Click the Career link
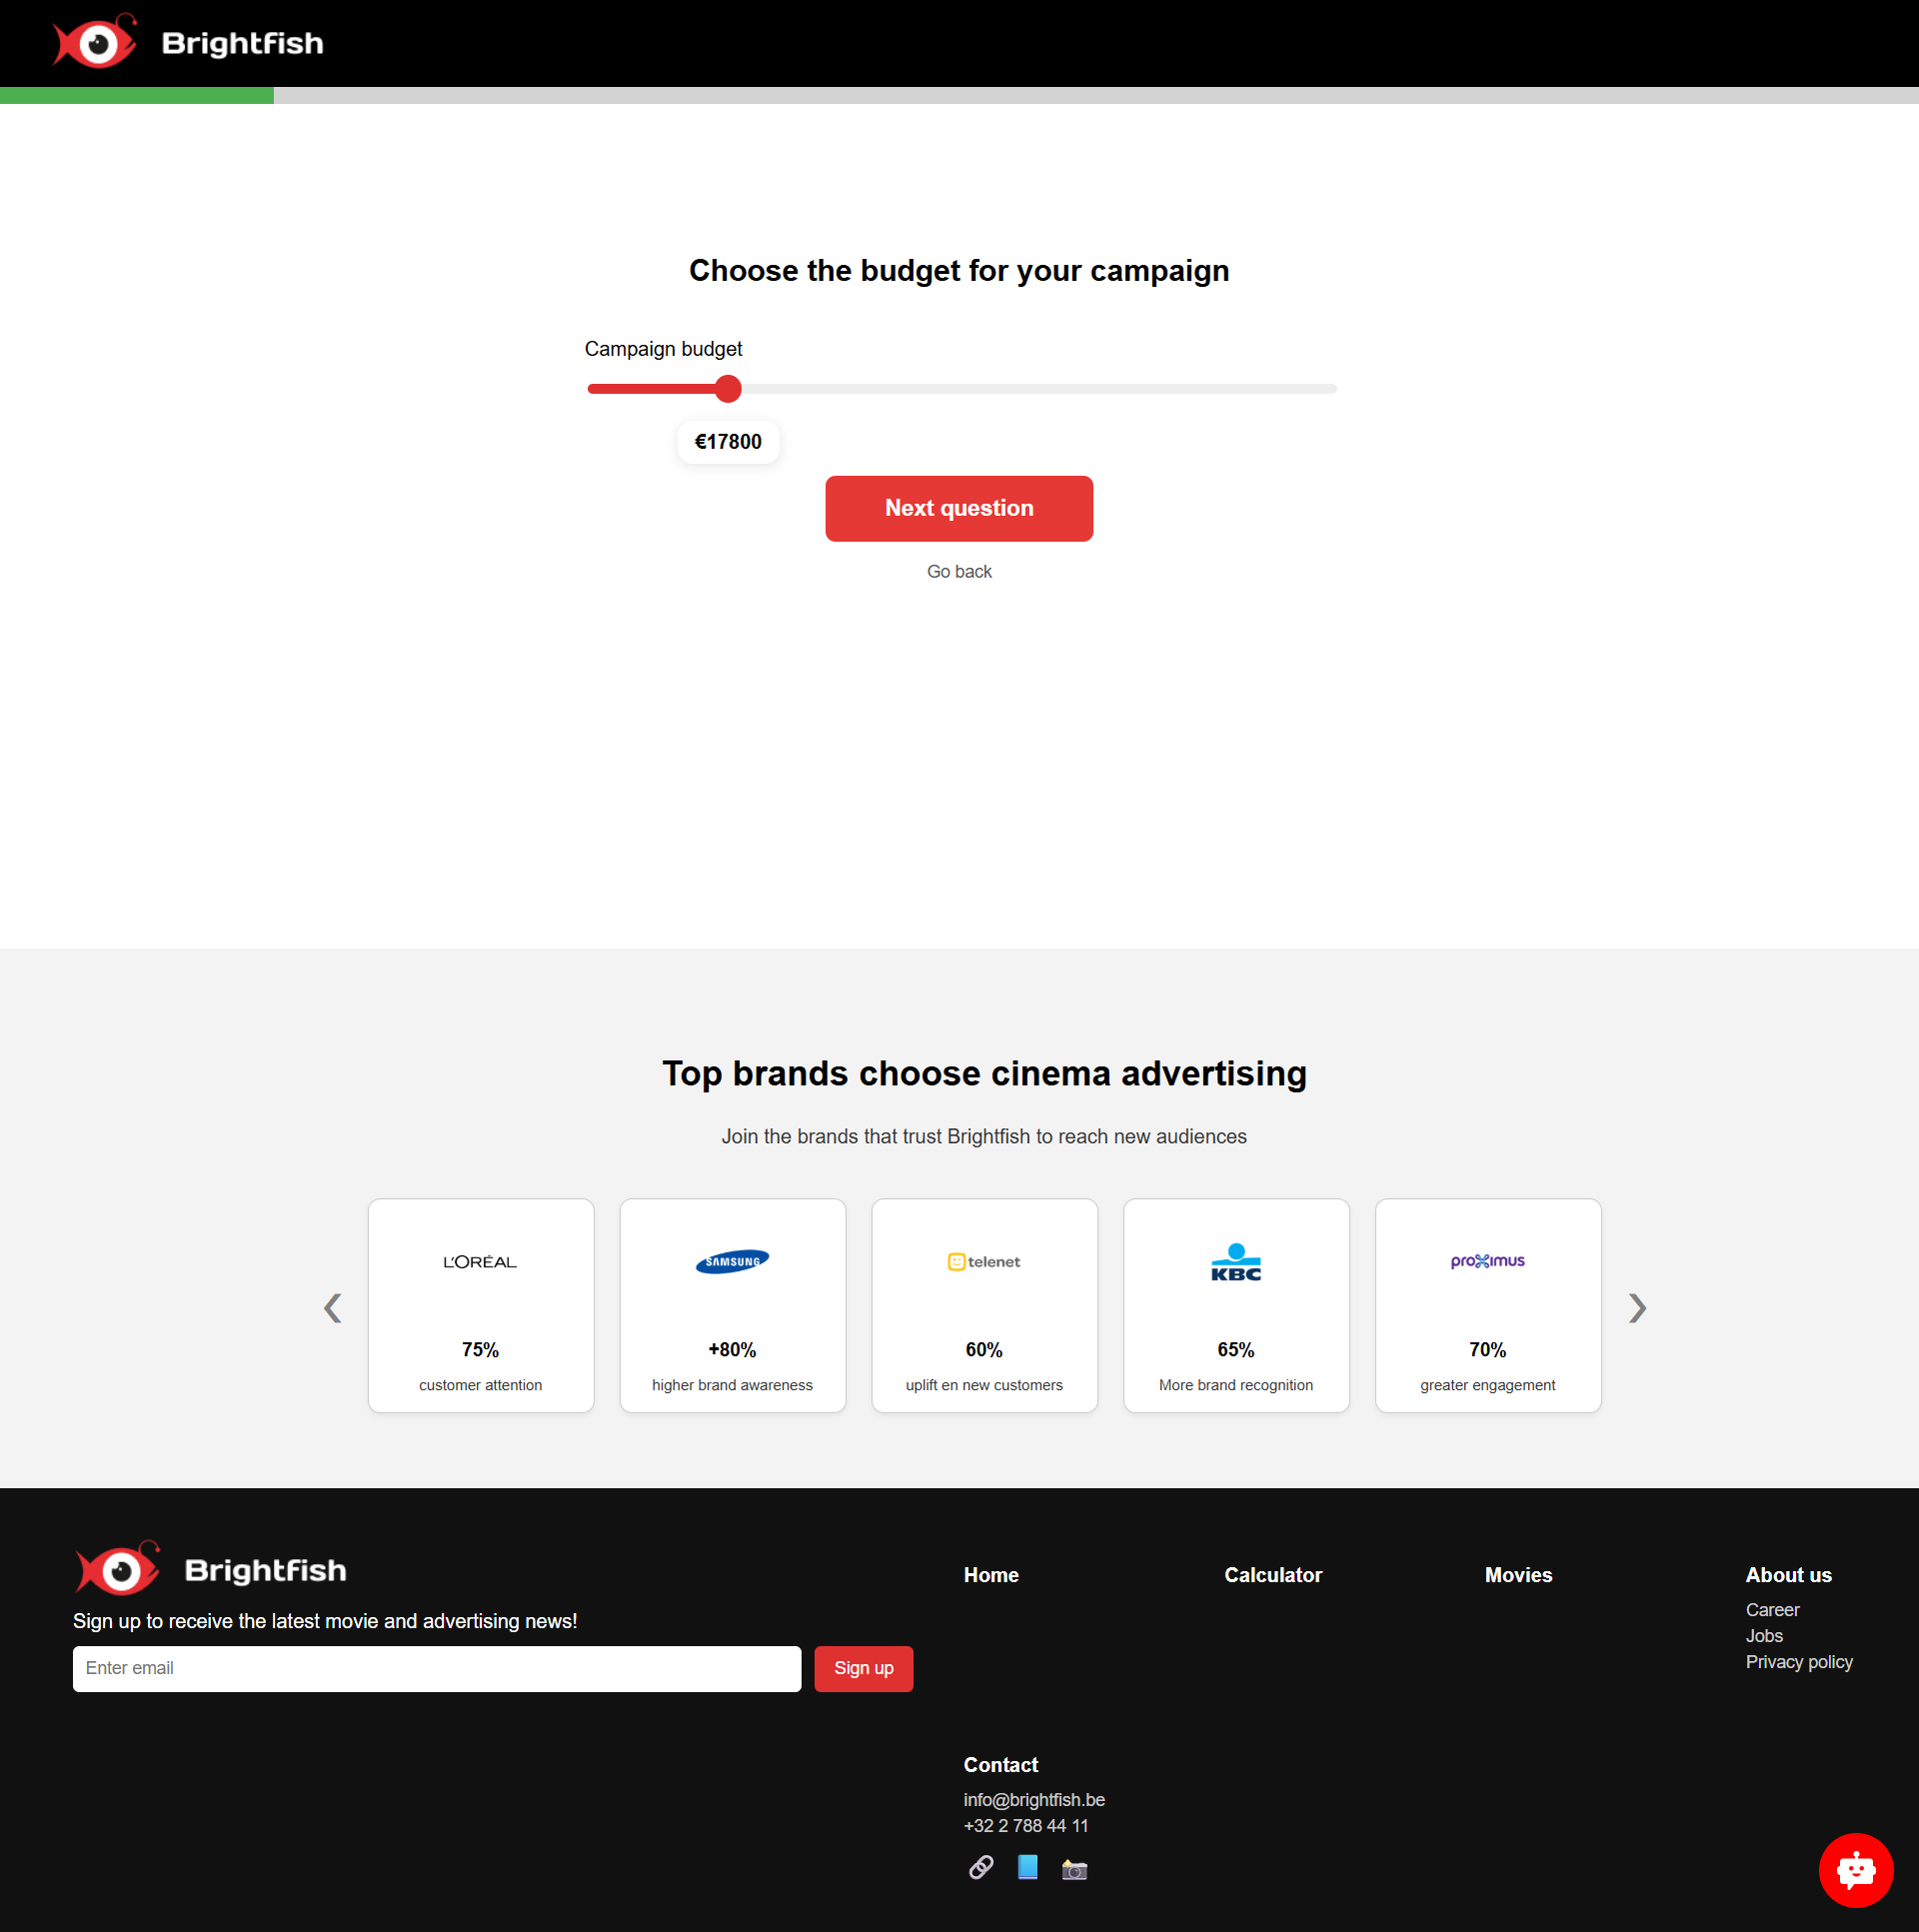Screen dimensions: 1919x1932 [1772, 1609]
